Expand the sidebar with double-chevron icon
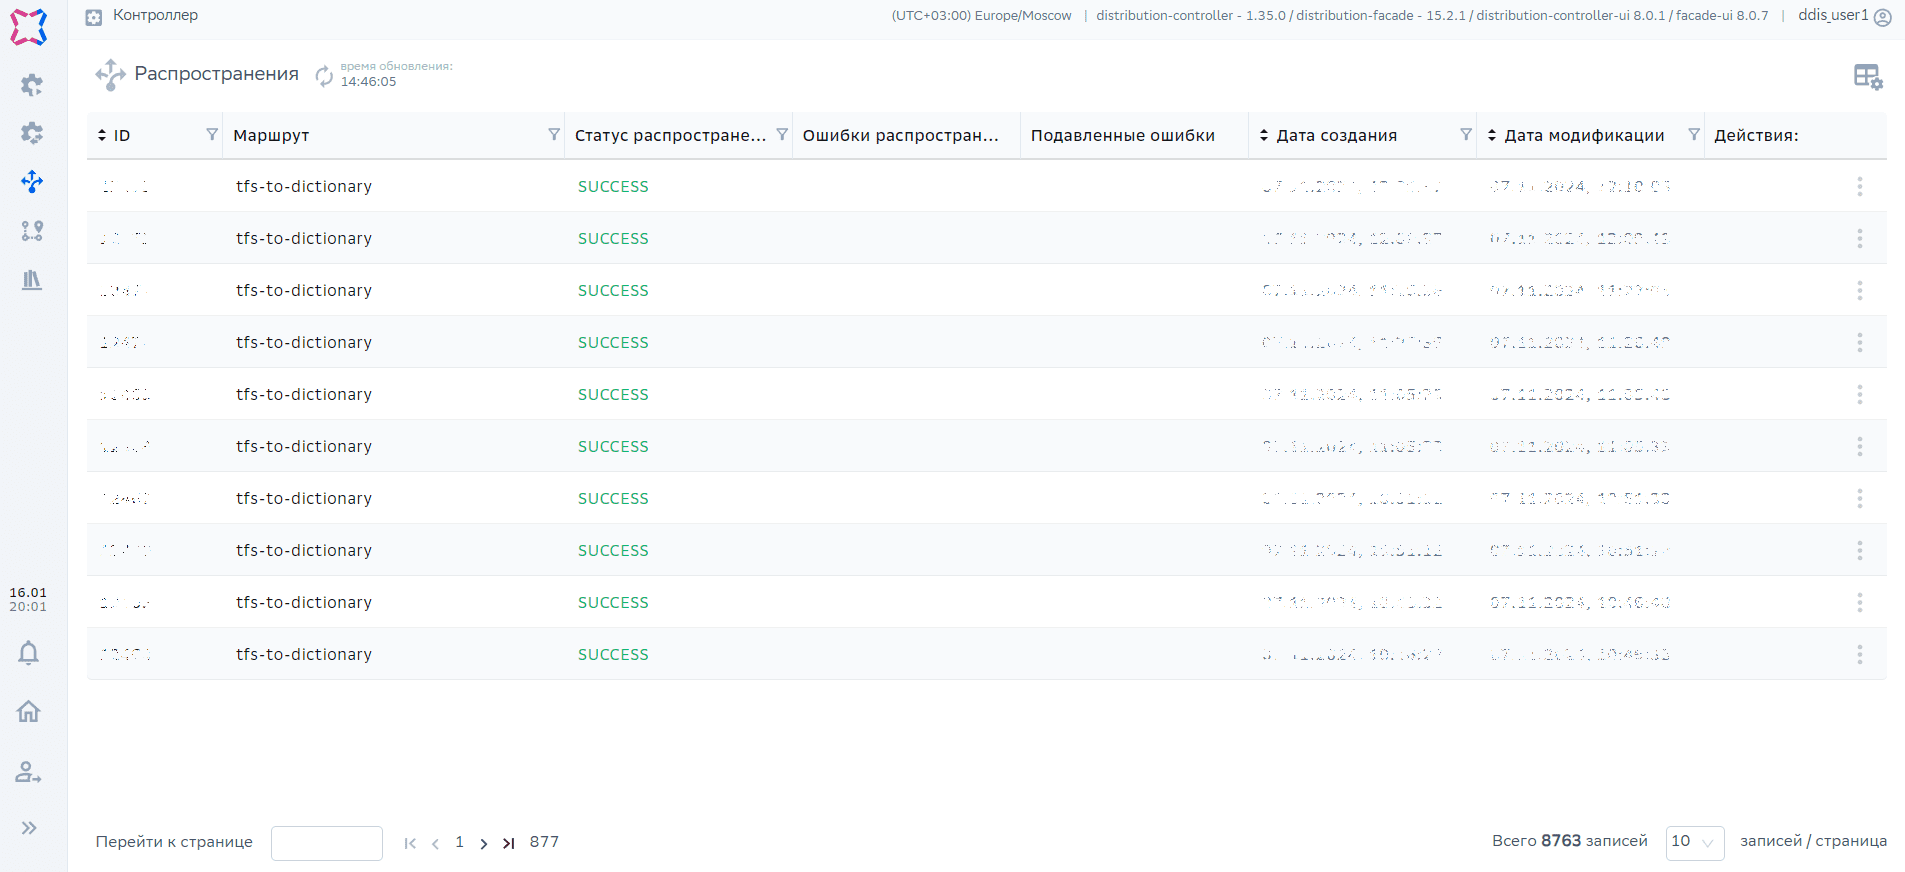The height and width of the screenshot is (872, 1905). (x=29, y=828)
